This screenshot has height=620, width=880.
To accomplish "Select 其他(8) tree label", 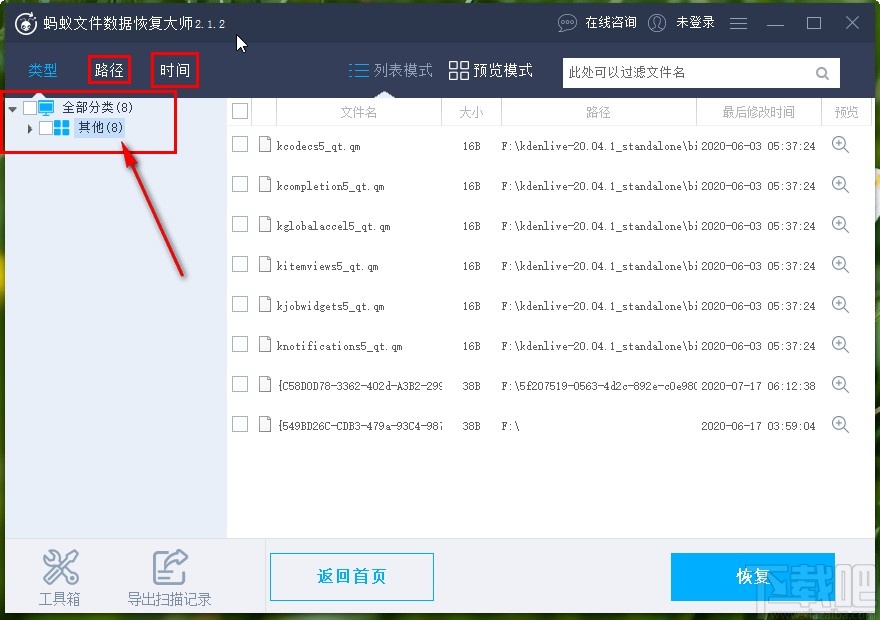I will coord(100,128).
